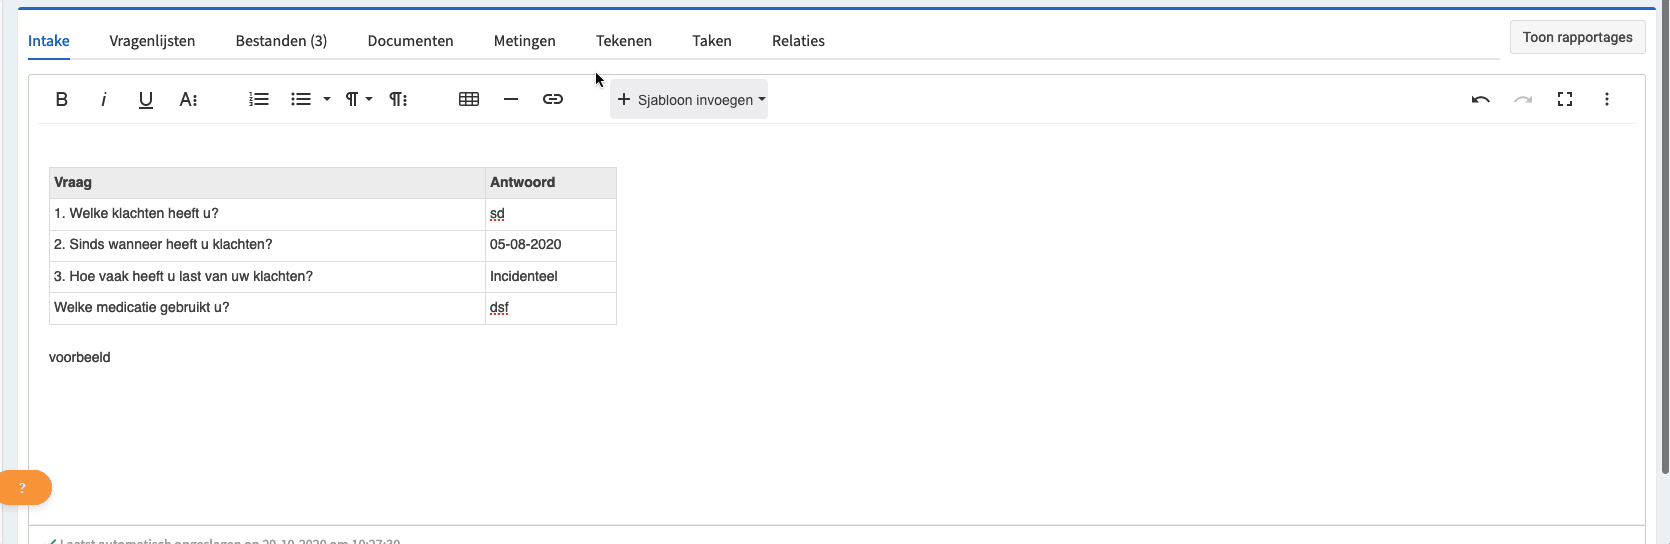This screenshot has height=544, width=1670.
Task: Click the Toon rapportages button
Action: pyautogui.click(x=1577, y=37)
